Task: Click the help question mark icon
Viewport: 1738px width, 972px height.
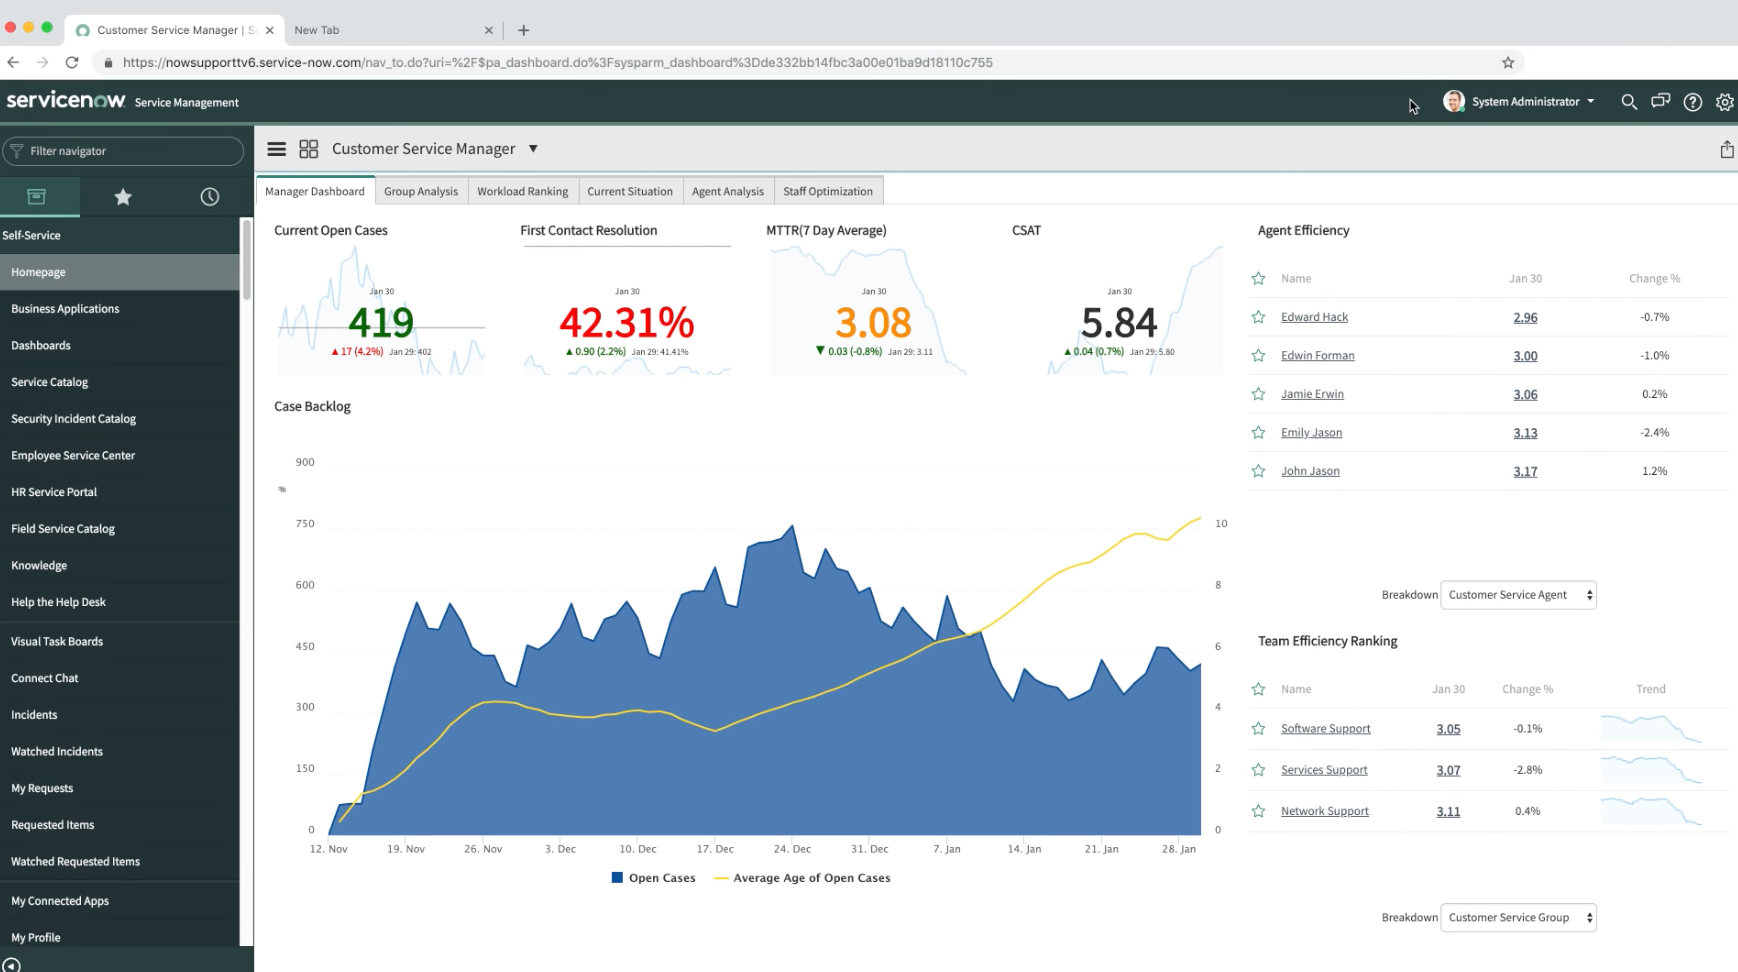Action: [1692, 102]
